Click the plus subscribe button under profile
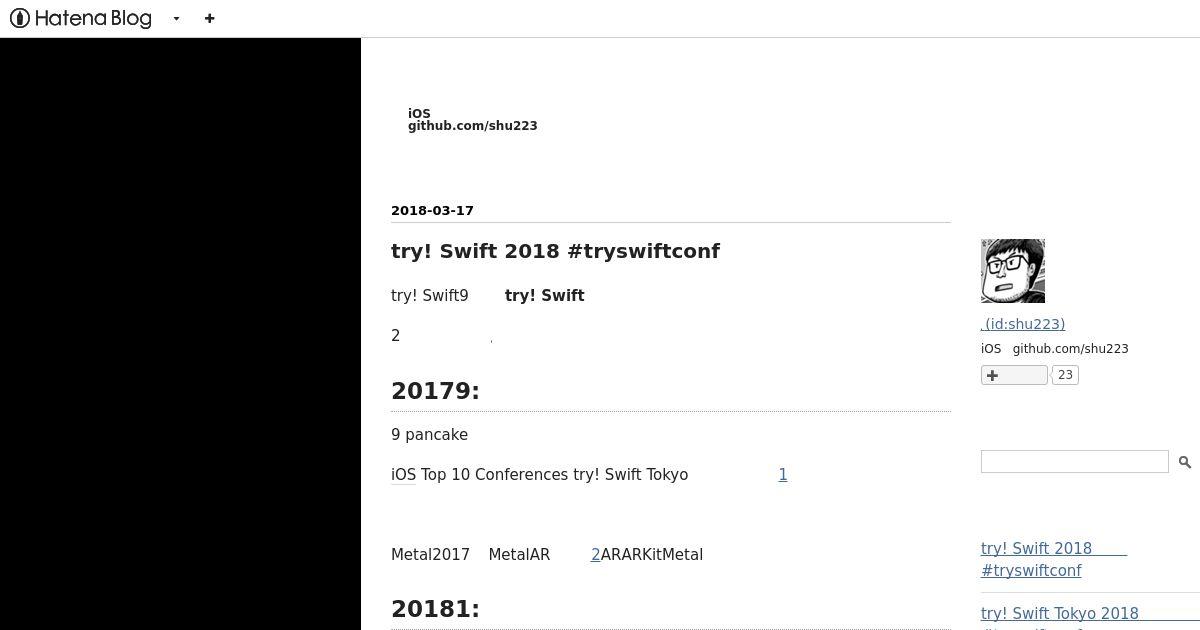Screen dimensions: 1200x630 pyautogui.click(x=1014, y=375)
